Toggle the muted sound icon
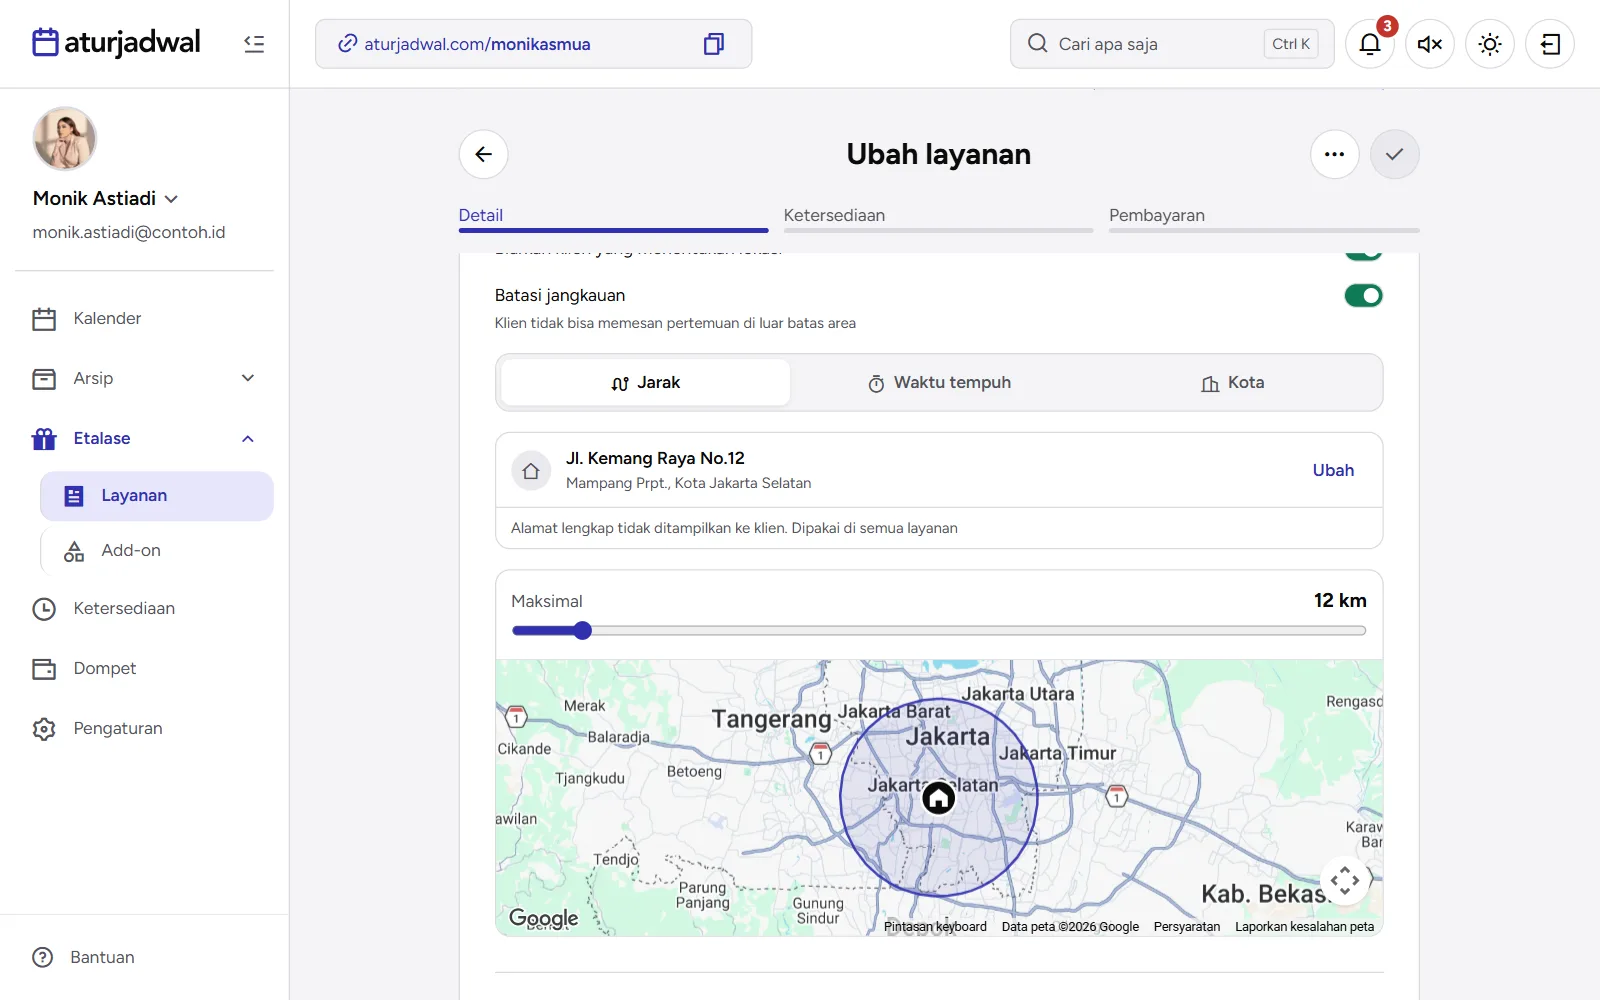Viewport: 1600px width, 1000px height. click(x=1430, y=44)
